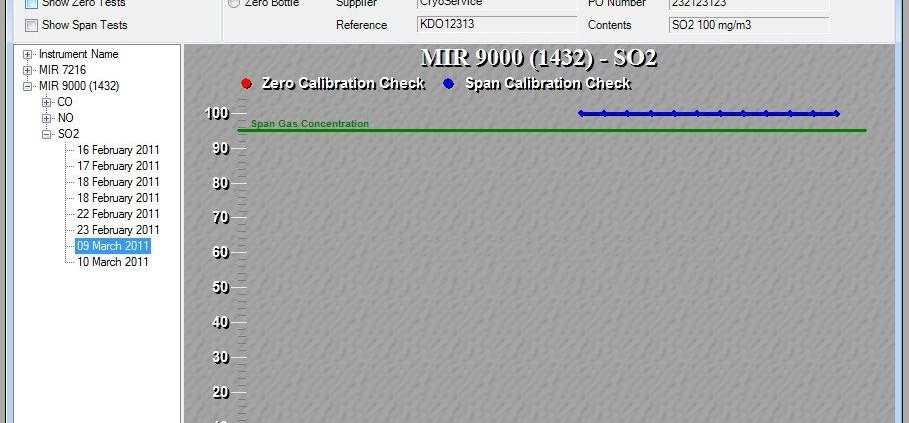The width and height of the screenshot is (909, 423).
Task: Select the CO gas item
Action: [65, 102]
